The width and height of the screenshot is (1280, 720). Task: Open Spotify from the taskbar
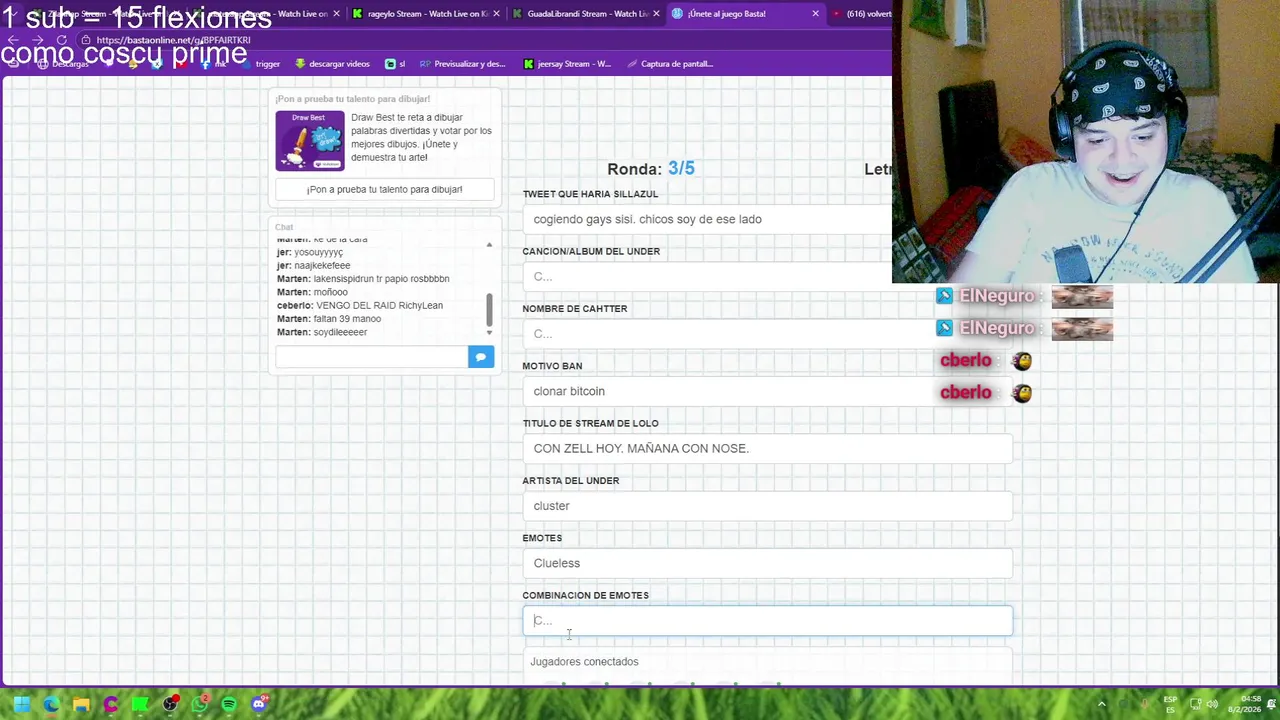pos(229,704)
